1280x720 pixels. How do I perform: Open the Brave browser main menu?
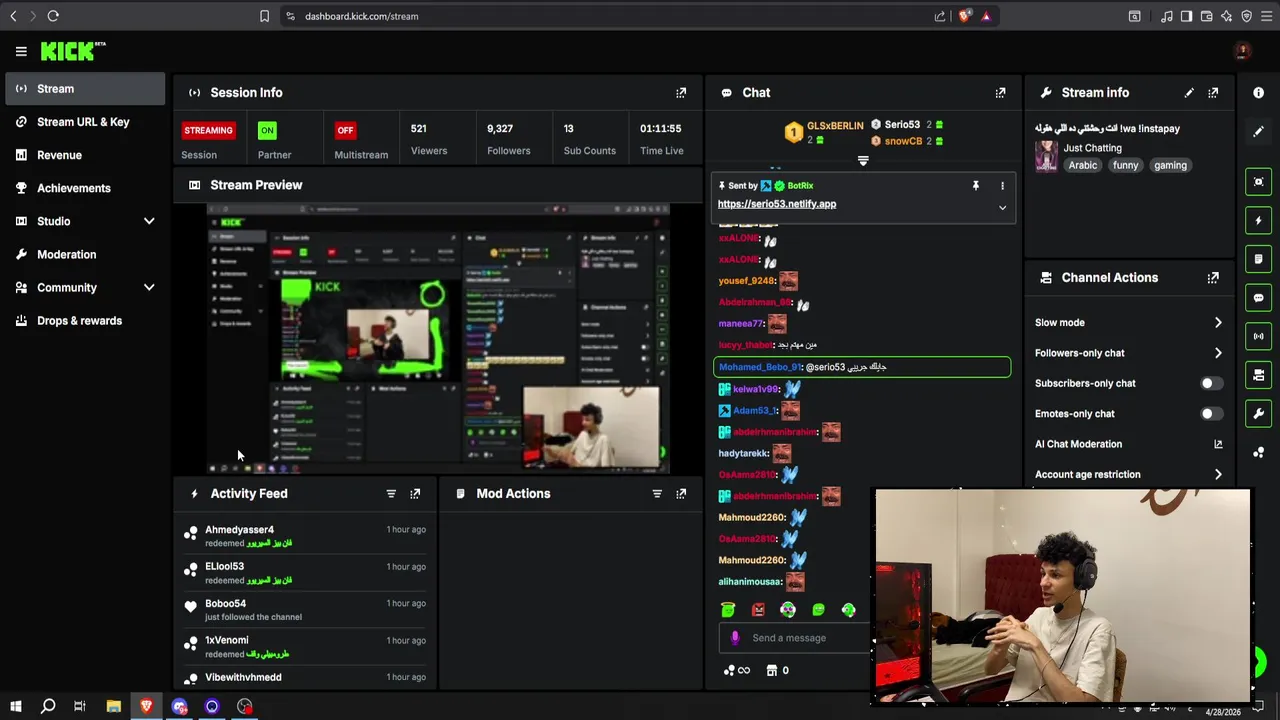[x=1266, y=16]
